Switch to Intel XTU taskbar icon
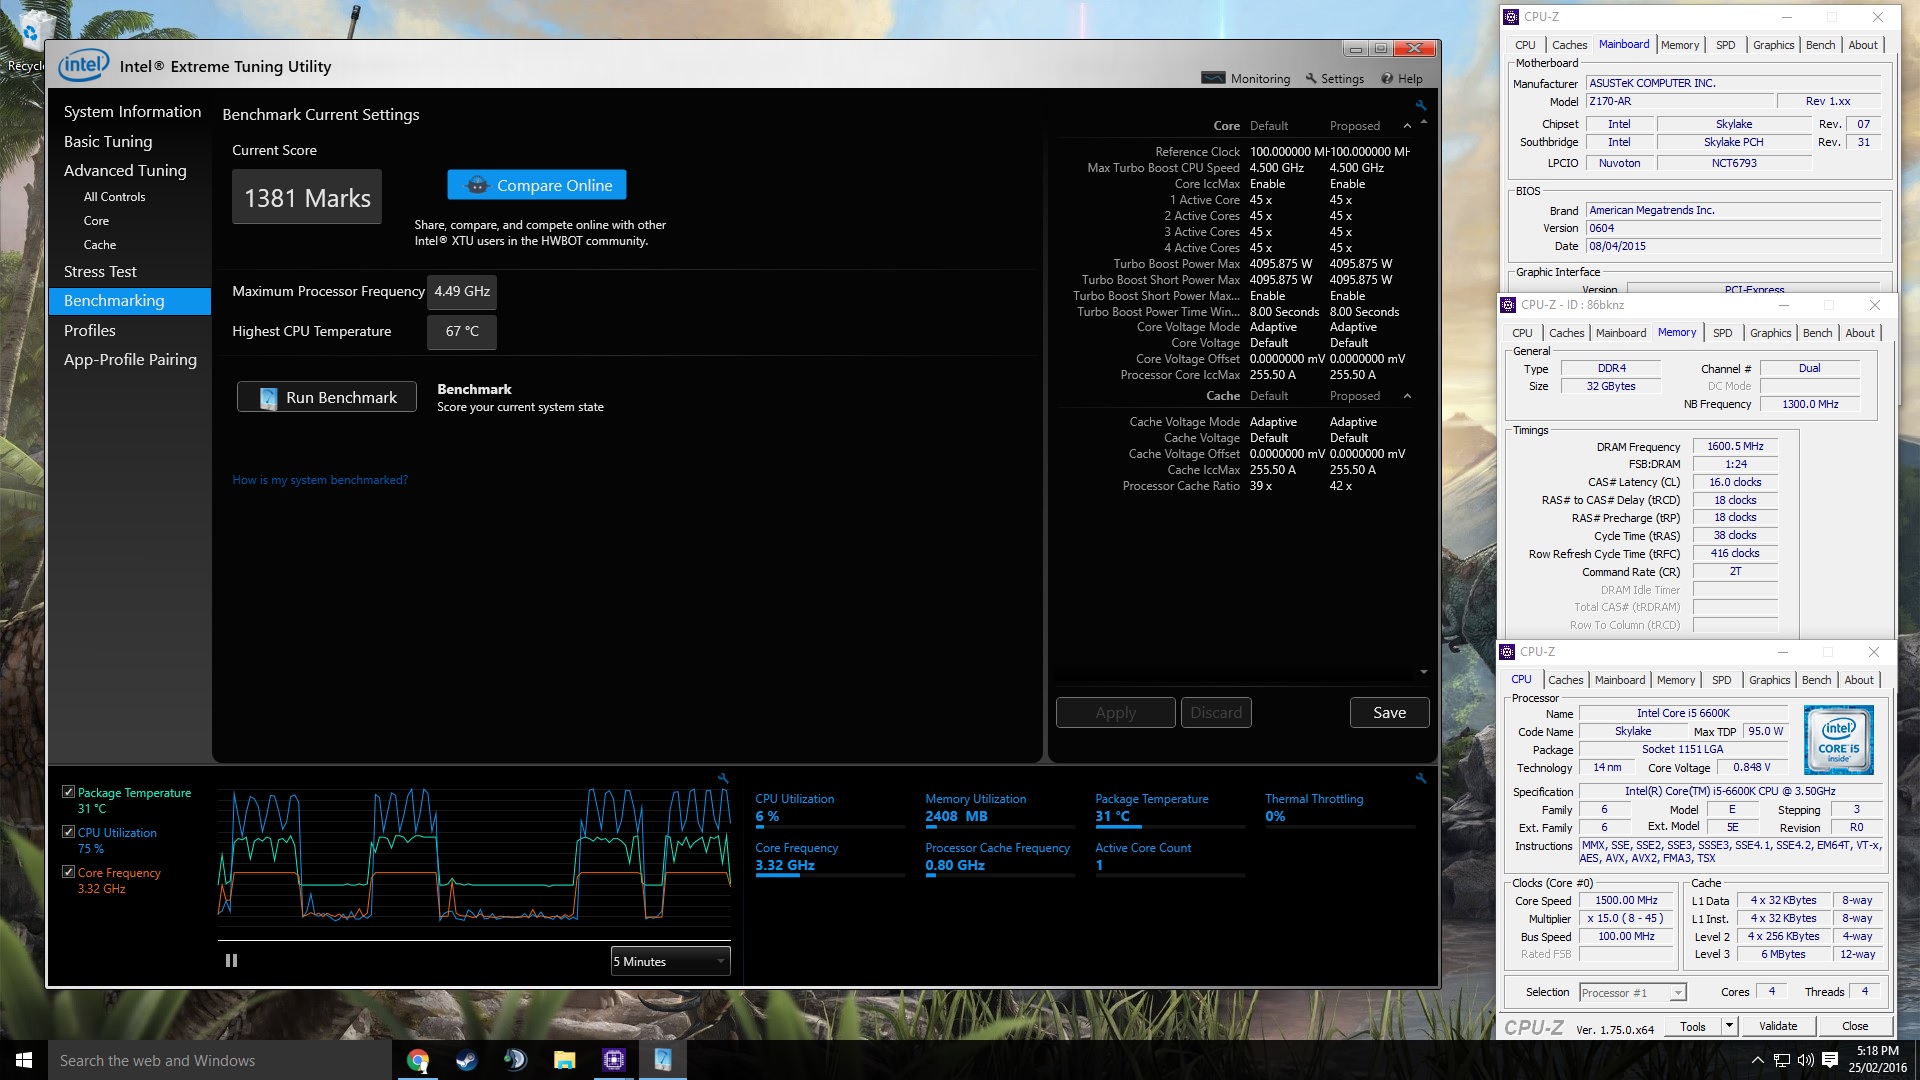 [663, 1060]
